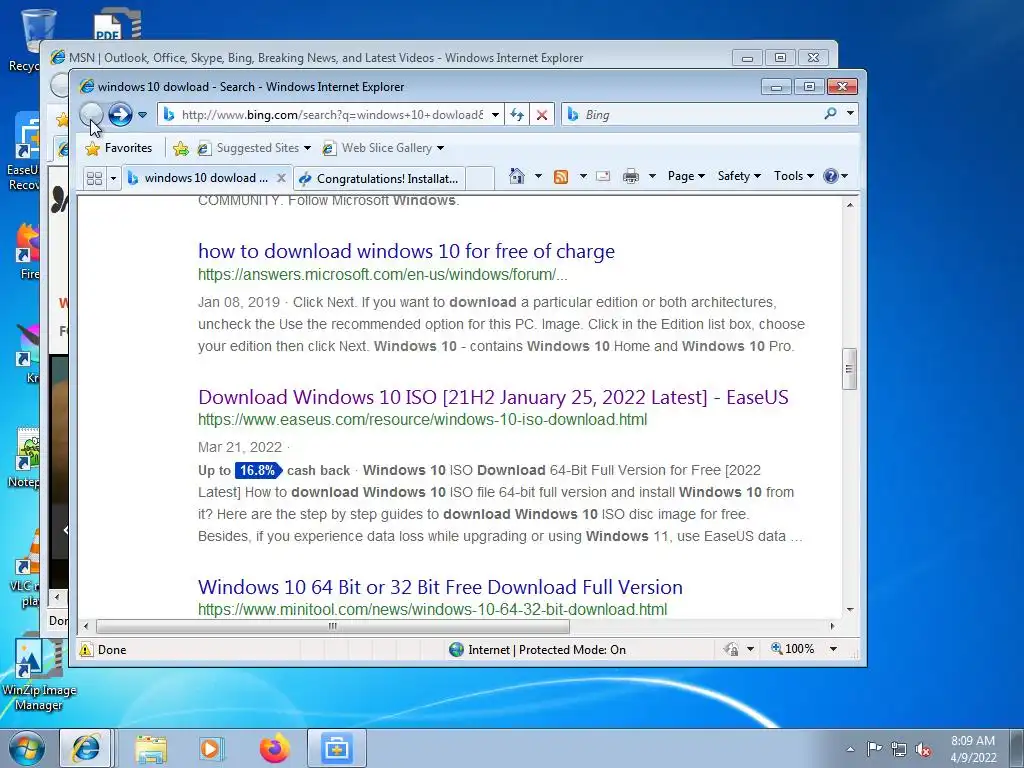Image resolution: width=1024 pixels, height=768 pixels.
Task: Go forward with the blue arrow button
Action: [120, 114]
